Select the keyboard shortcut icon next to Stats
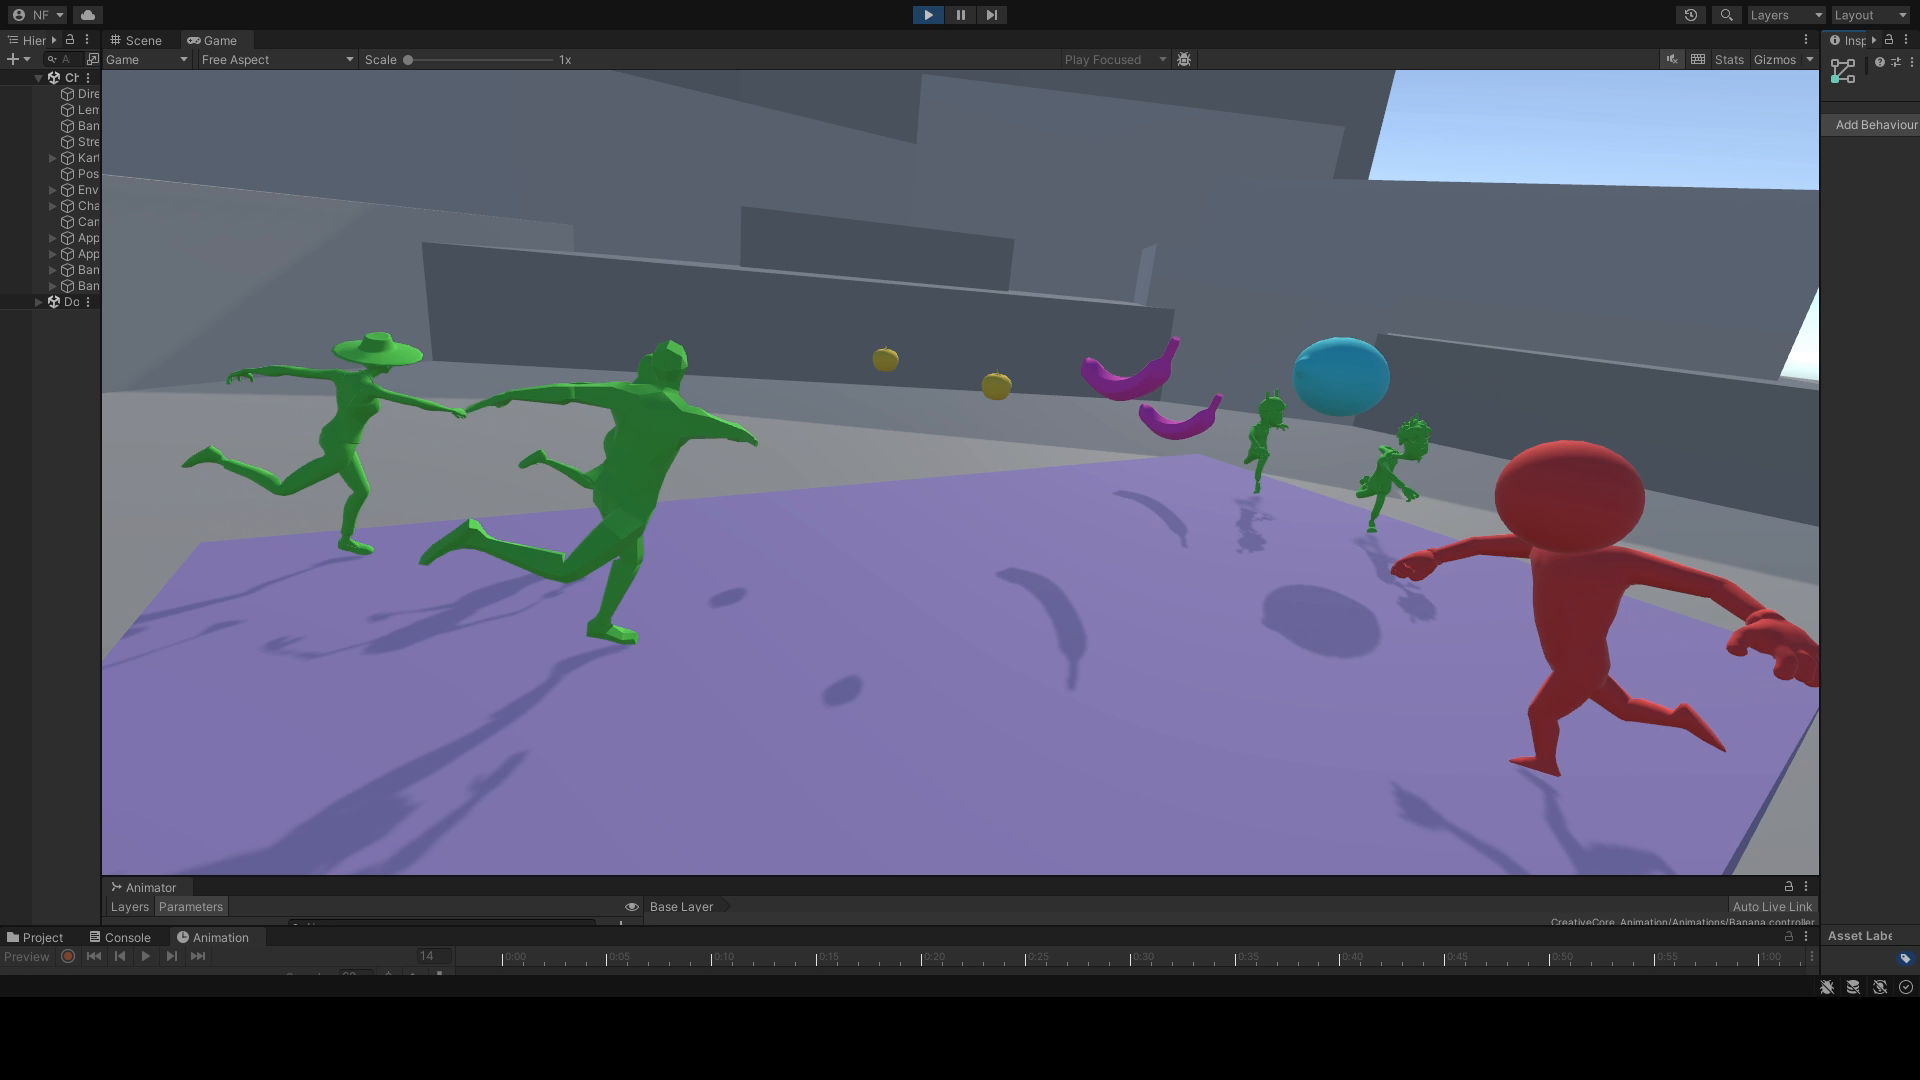The height and width of the screenshot is (1080, 1920). click(x=1698, y=59)
